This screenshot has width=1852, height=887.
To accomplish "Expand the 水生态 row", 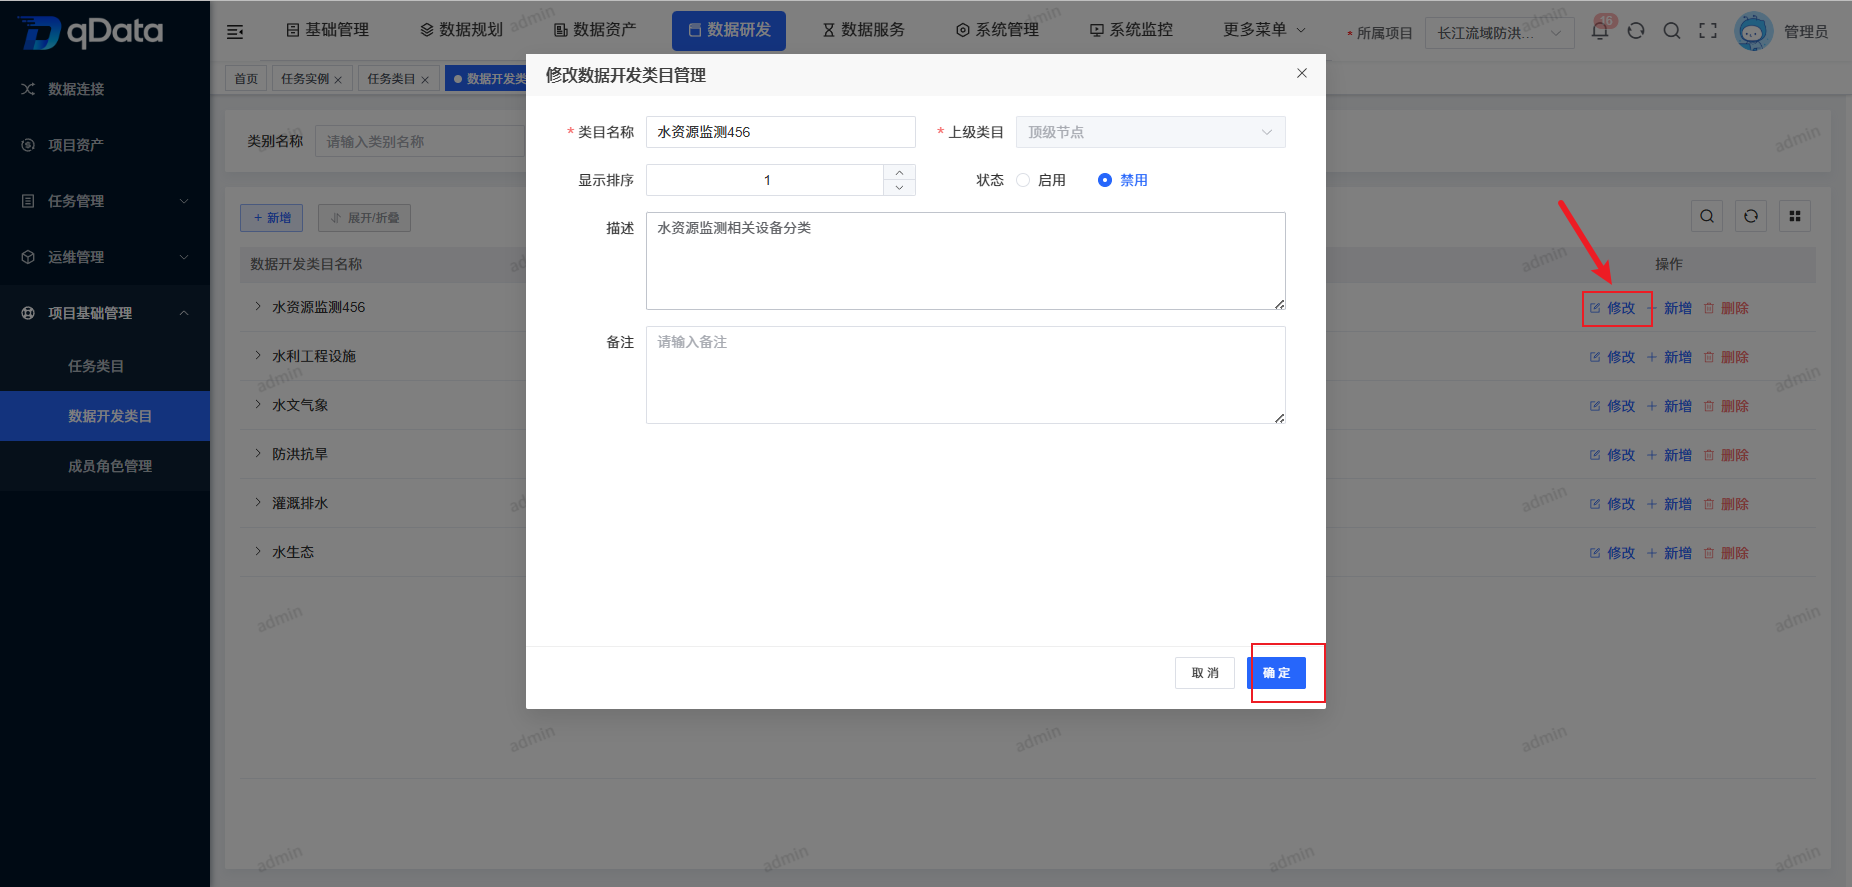I will coord(258,552).
